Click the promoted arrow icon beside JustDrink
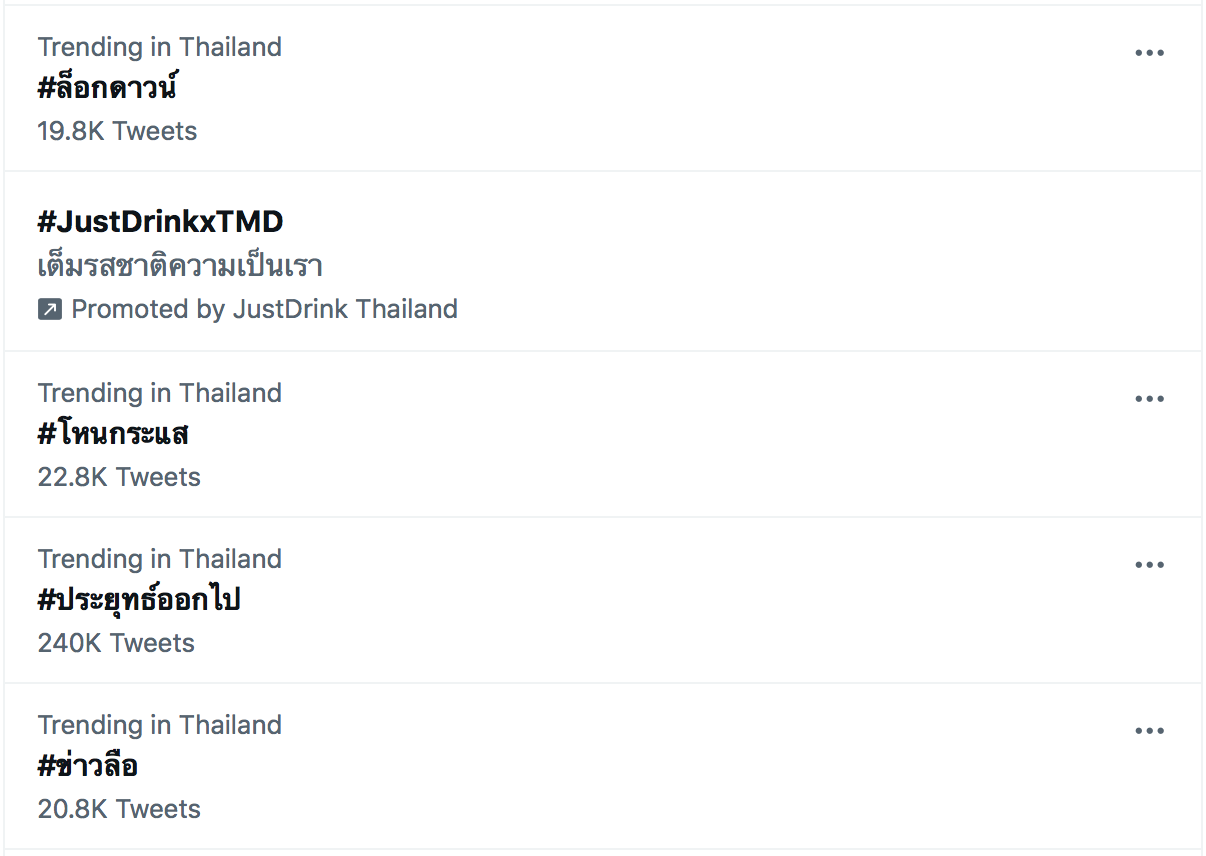Viewport: 1206px width, 856px height. click(x=50, y=310)
